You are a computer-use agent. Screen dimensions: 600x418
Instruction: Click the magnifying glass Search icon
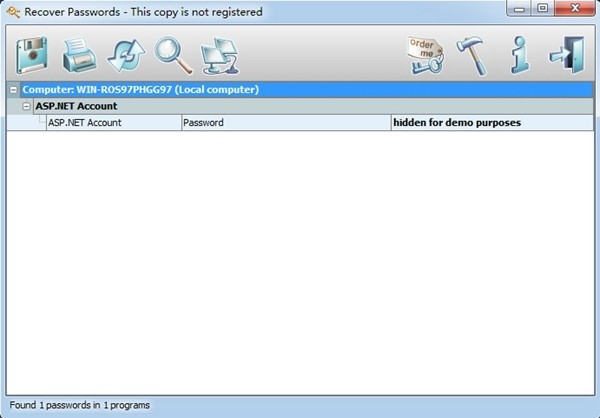click(x=173, y=56)
